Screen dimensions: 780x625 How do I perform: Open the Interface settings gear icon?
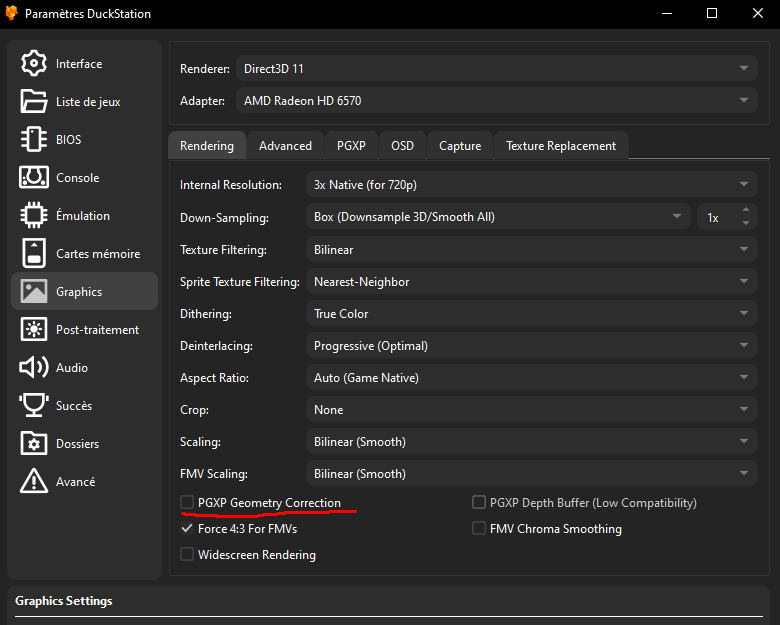[x=34, y=63]
